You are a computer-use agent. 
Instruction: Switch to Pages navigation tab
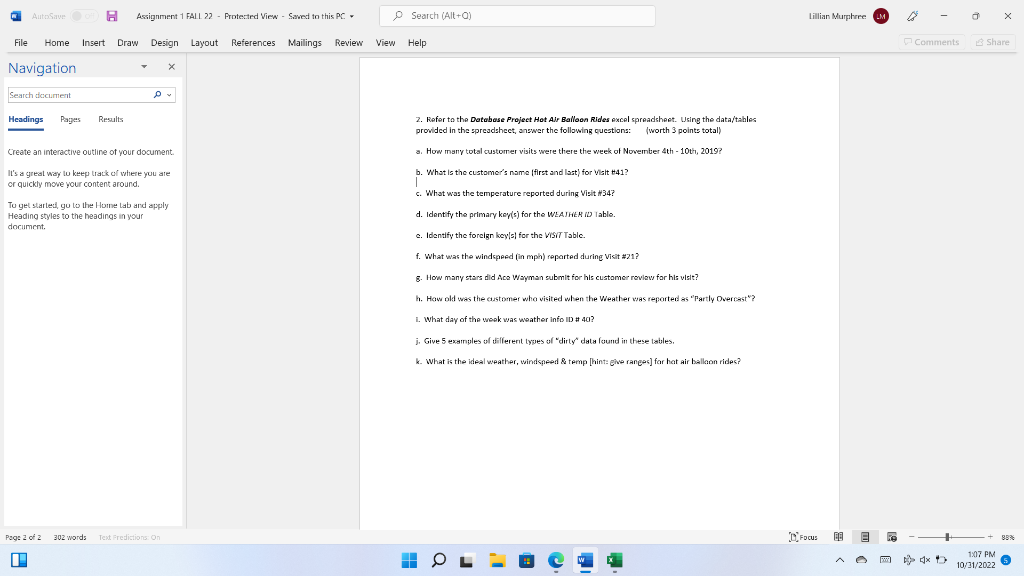[70, 120]
